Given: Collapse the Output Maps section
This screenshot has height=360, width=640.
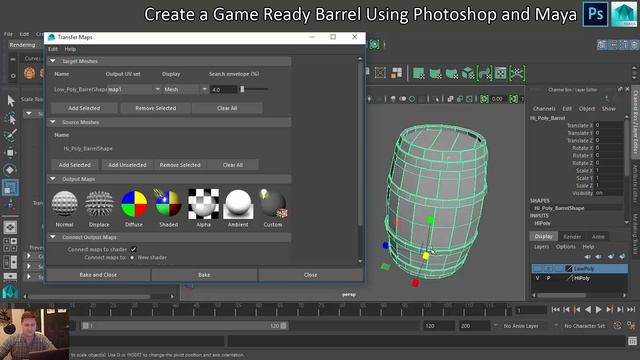Looking at the screenshot, I should click(53, 179).
